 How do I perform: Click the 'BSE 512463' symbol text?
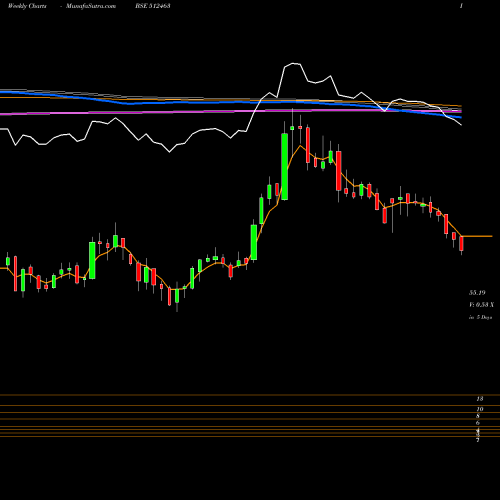(153, 6)
